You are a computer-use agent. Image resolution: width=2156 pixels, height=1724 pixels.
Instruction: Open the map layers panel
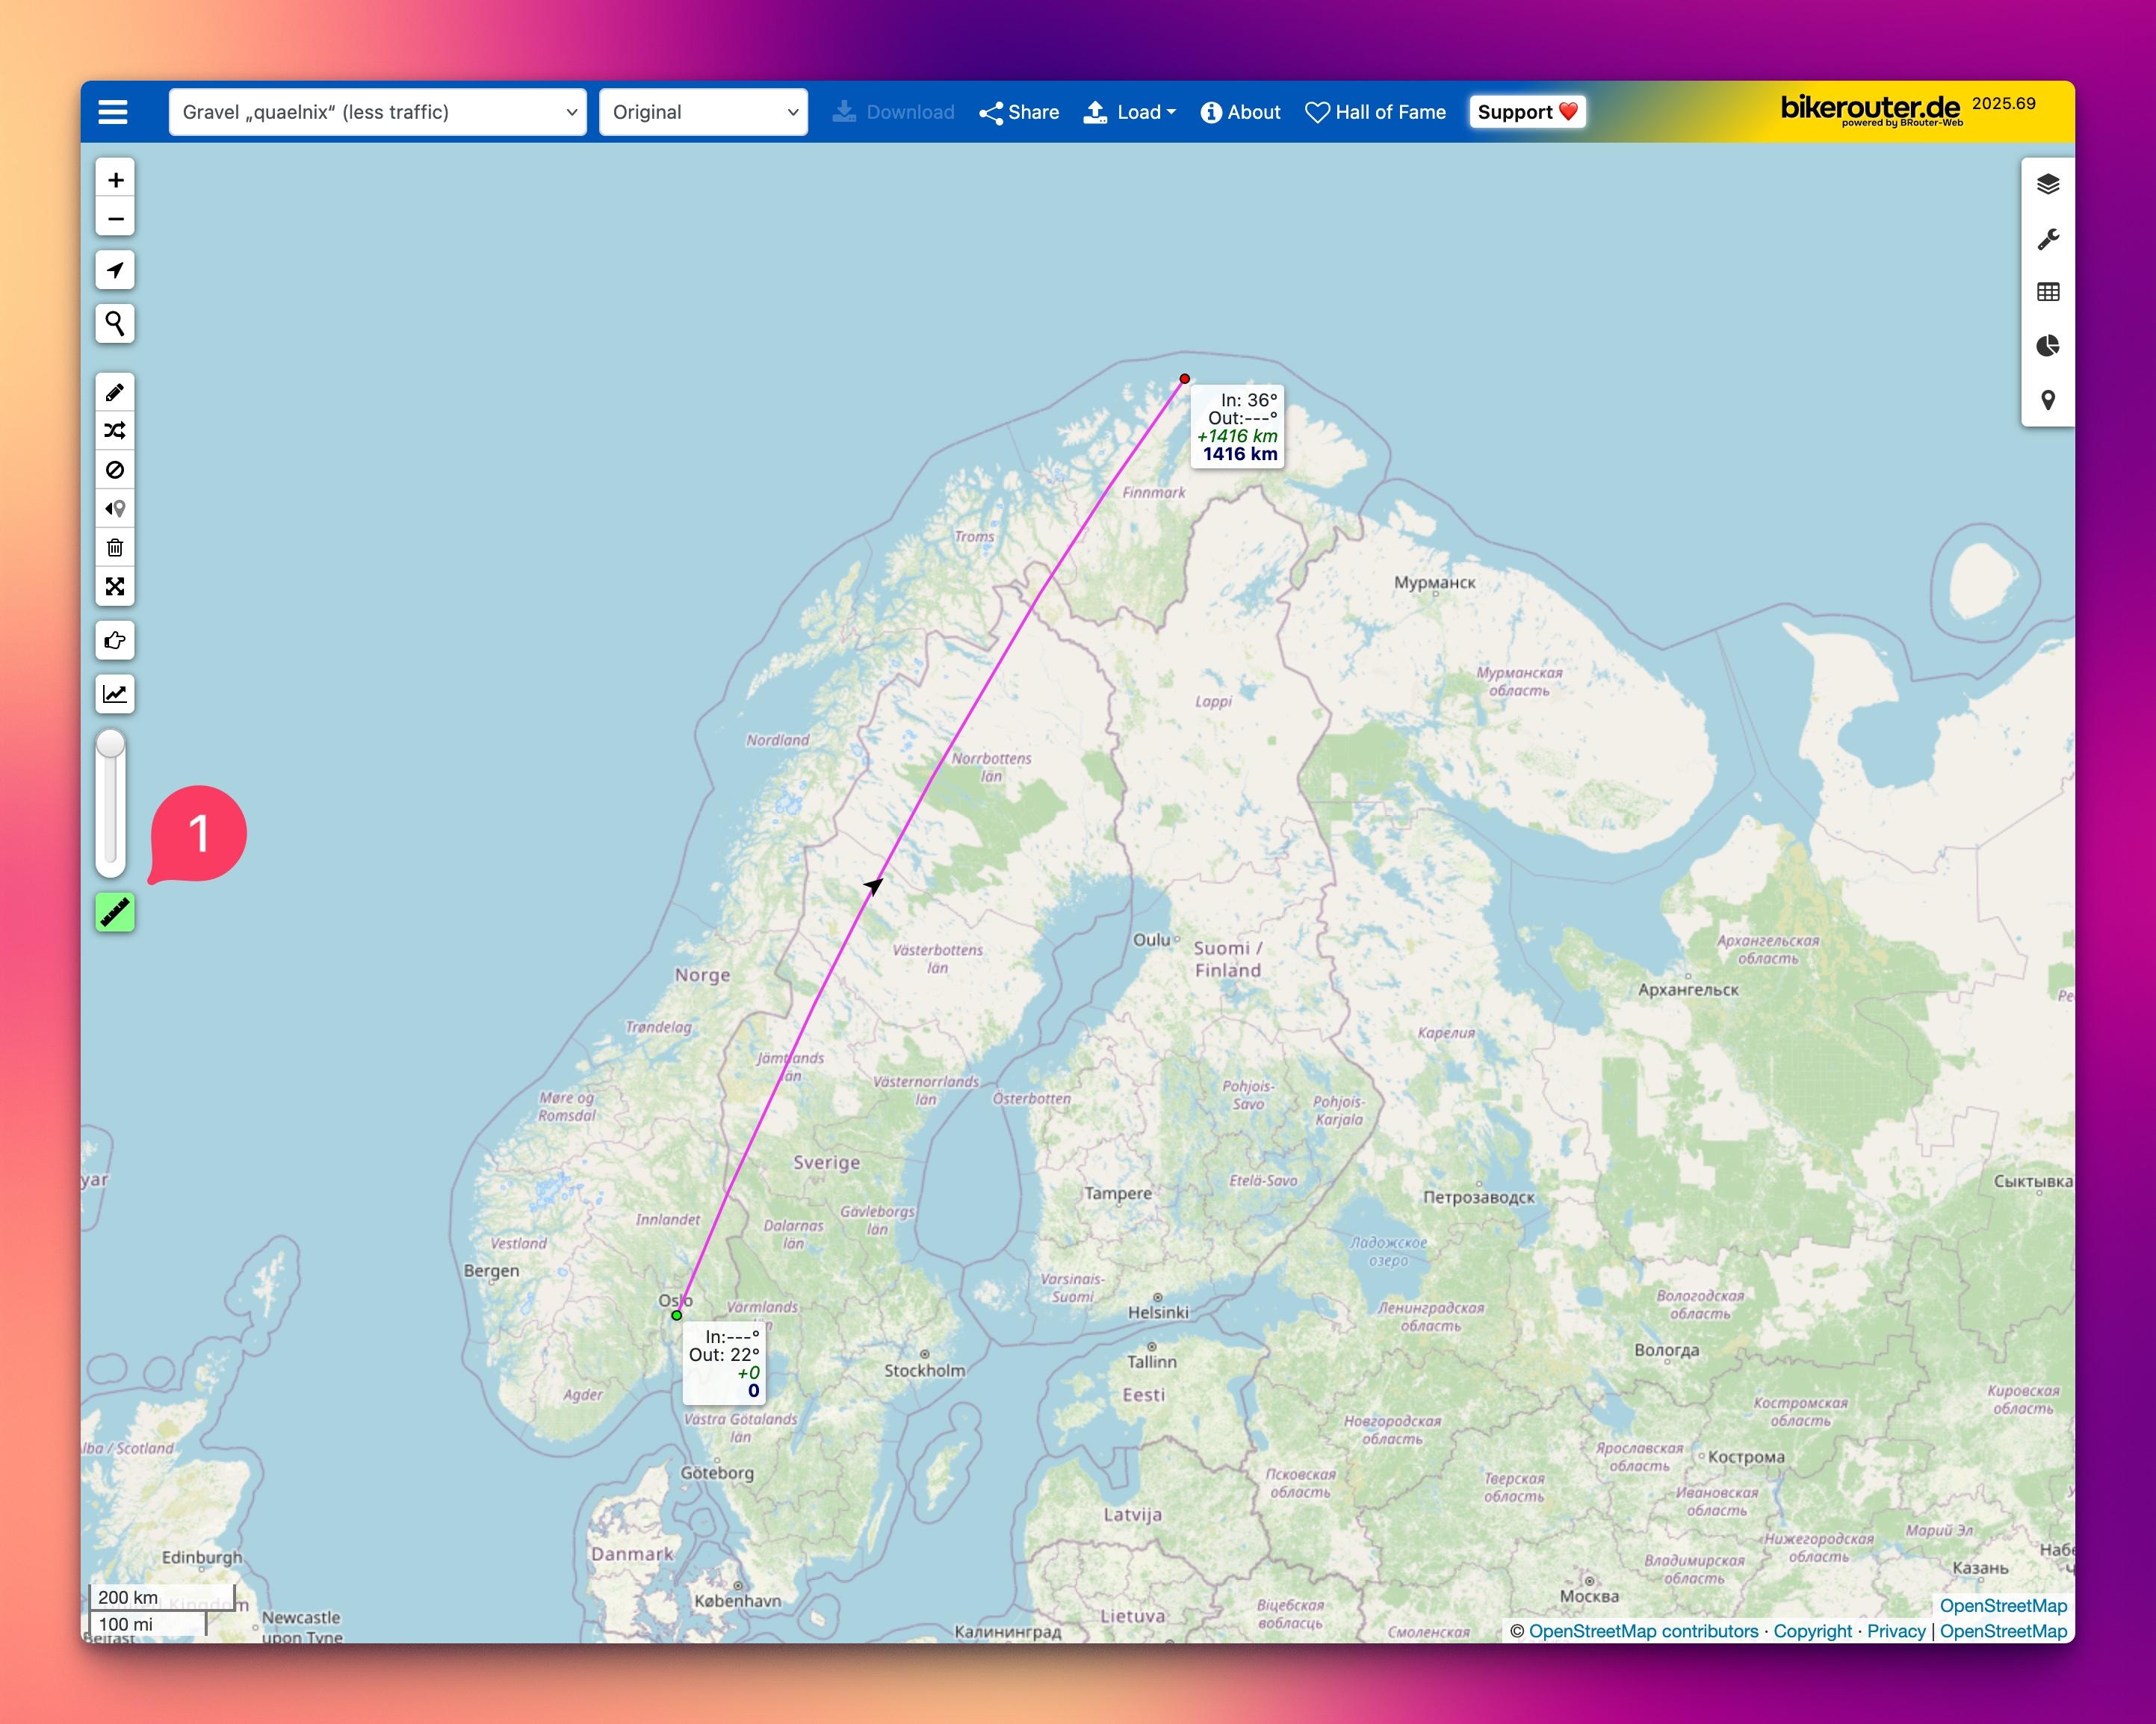pos(2048,184)
